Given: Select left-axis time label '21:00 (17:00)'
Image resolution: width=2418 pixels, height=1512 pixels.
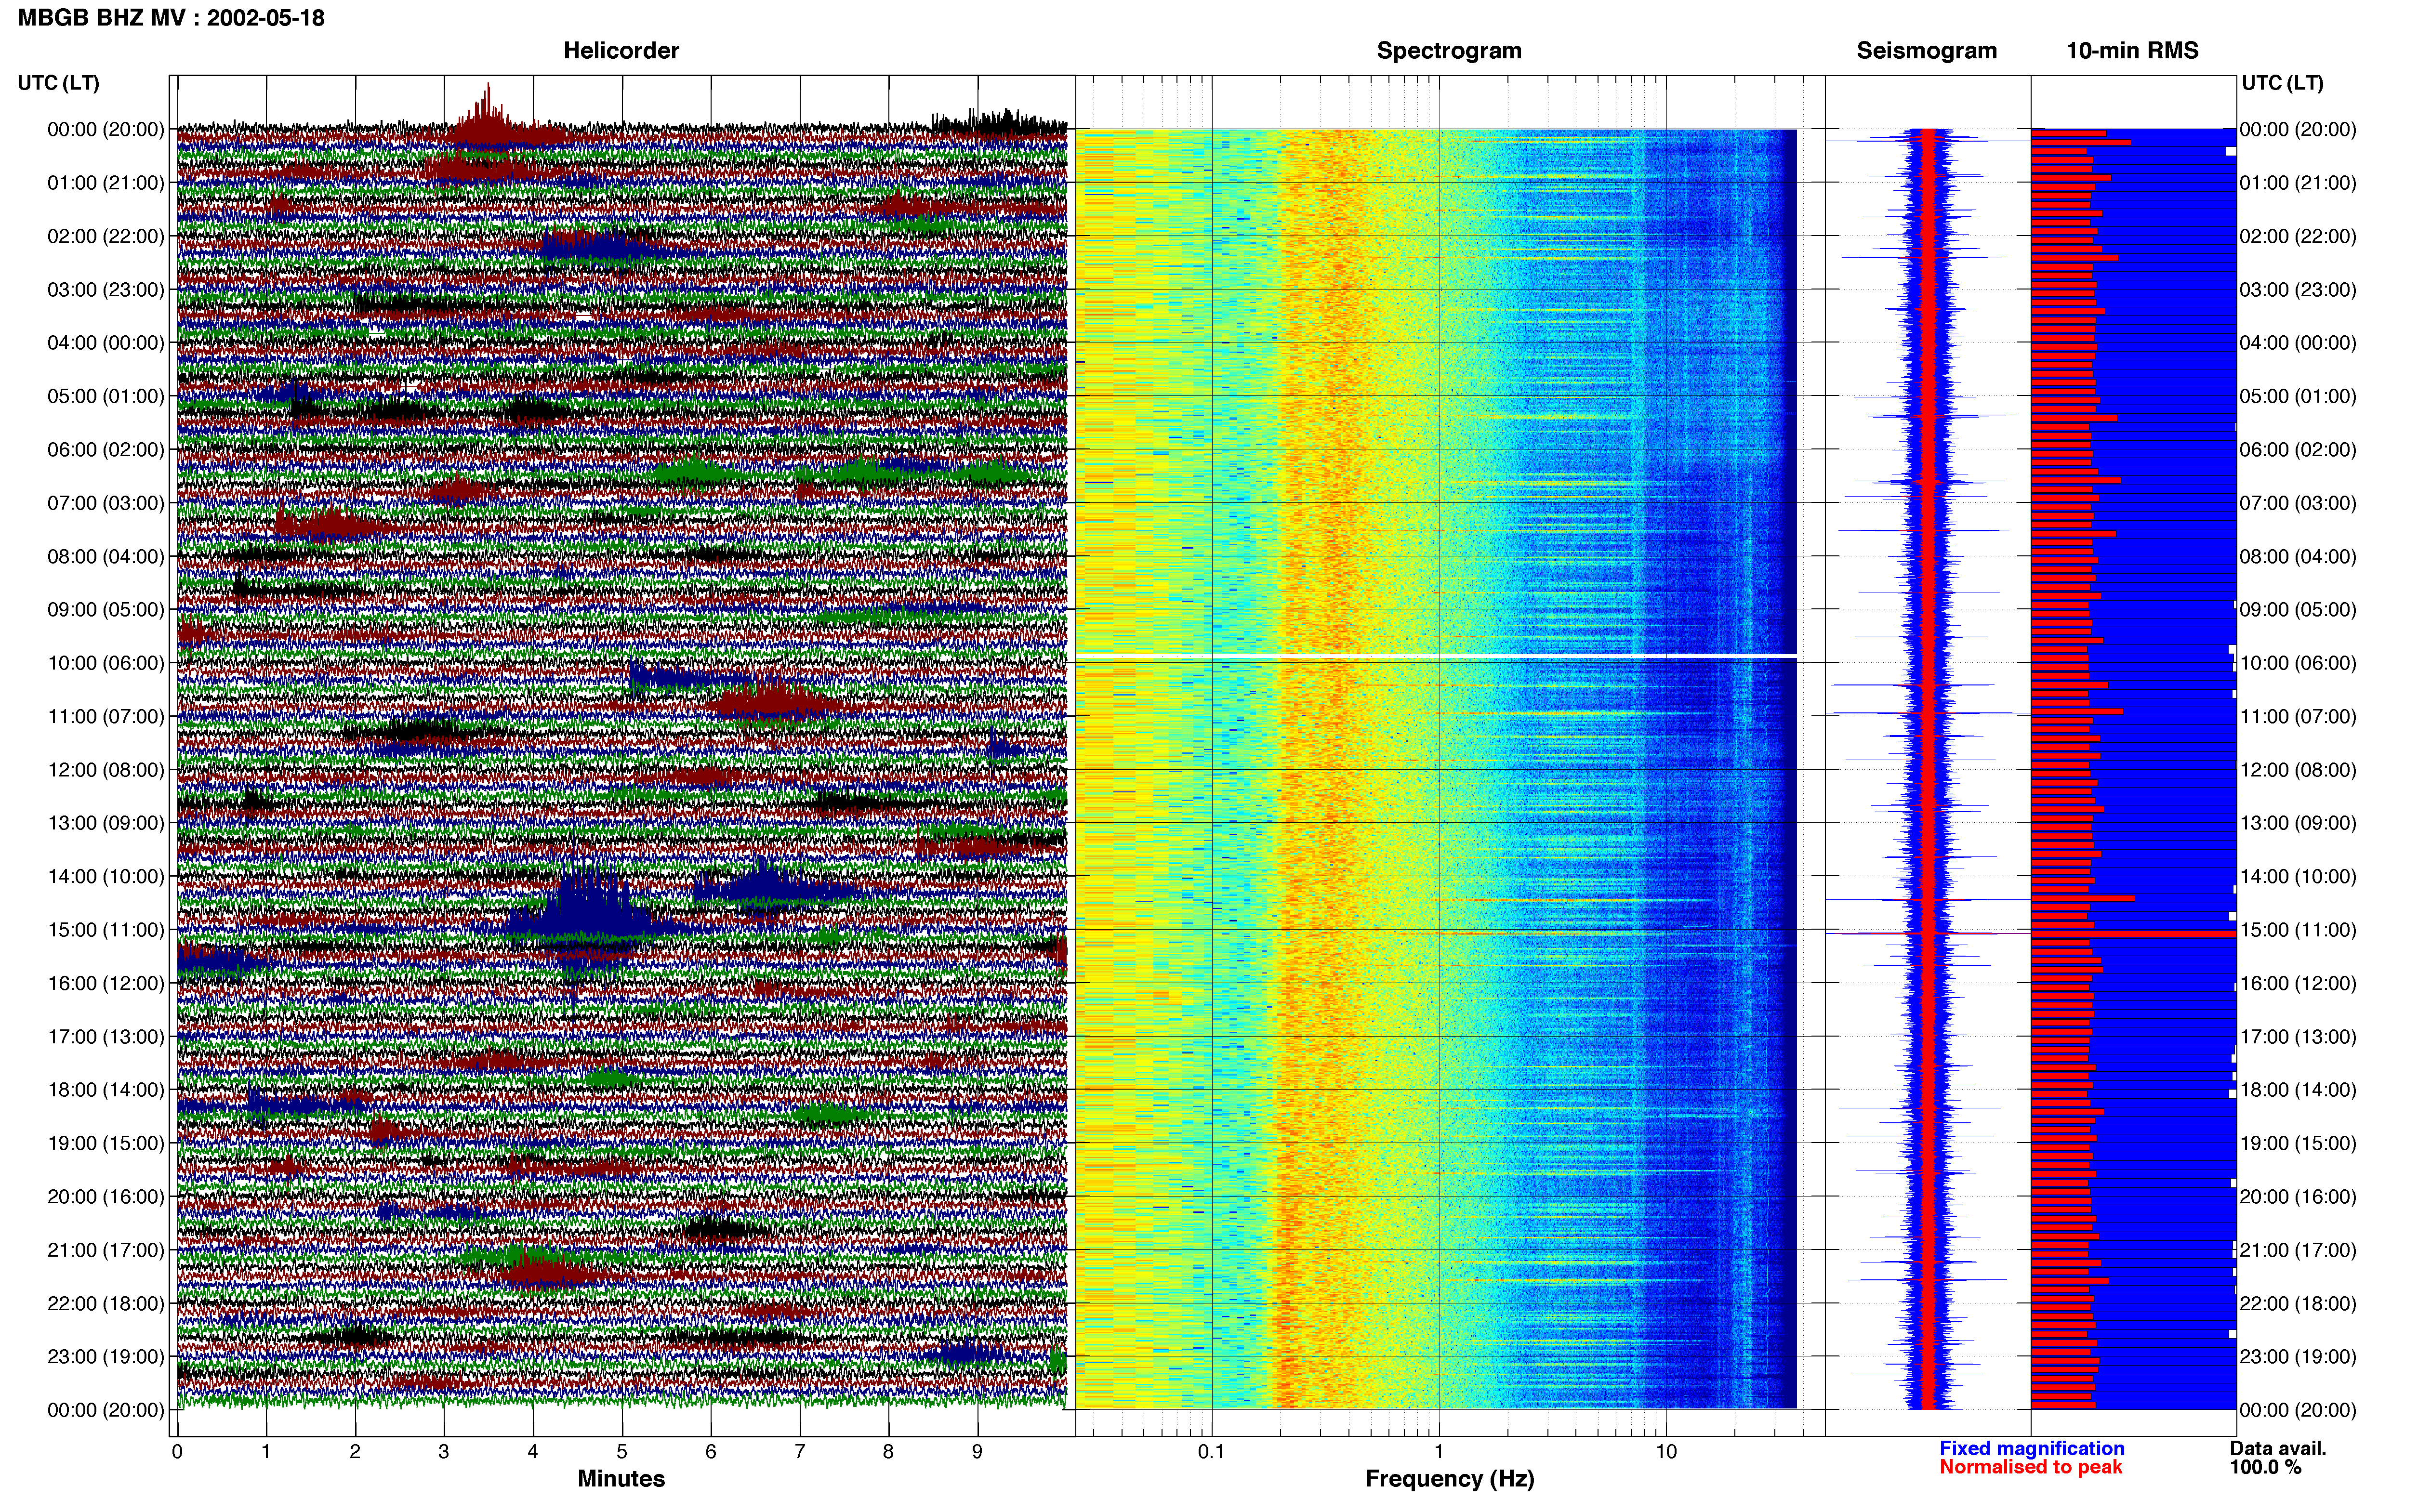Looking at the screenshot, I should click(x=106, y=1250).
